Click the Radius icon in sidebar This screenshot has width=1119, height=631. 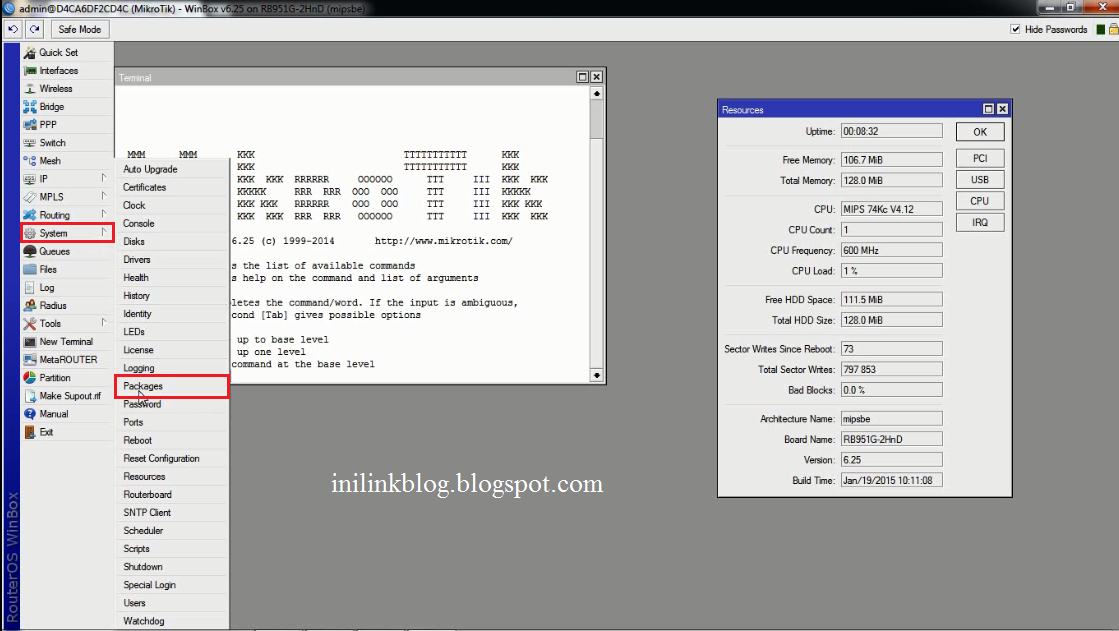point(29,306)
